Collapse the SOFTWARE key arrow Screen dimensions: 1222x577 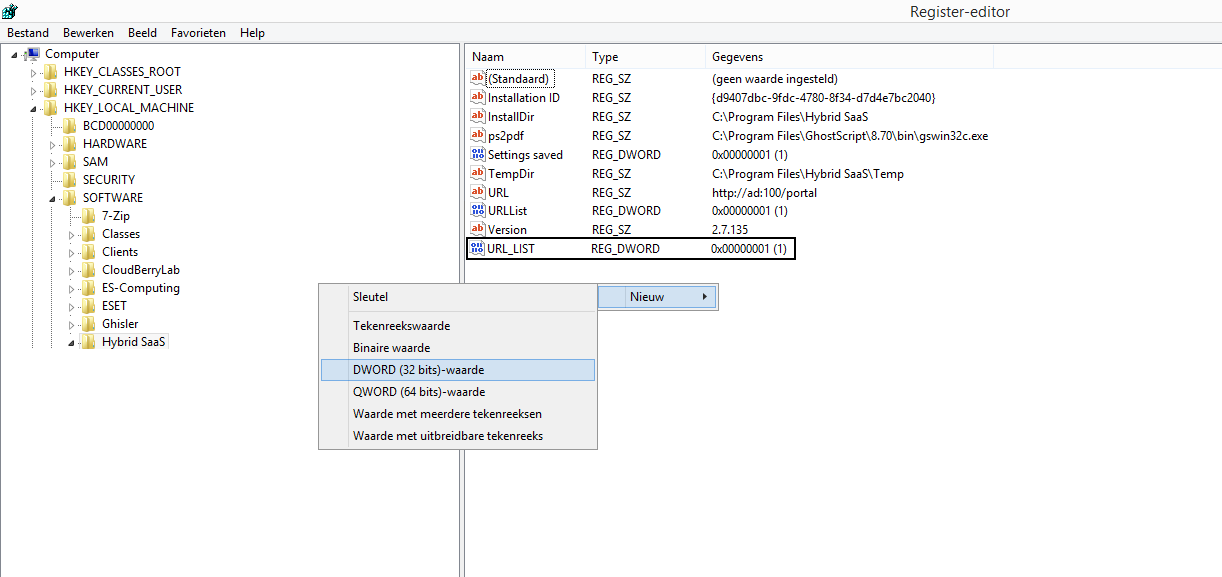coord(53,199)
